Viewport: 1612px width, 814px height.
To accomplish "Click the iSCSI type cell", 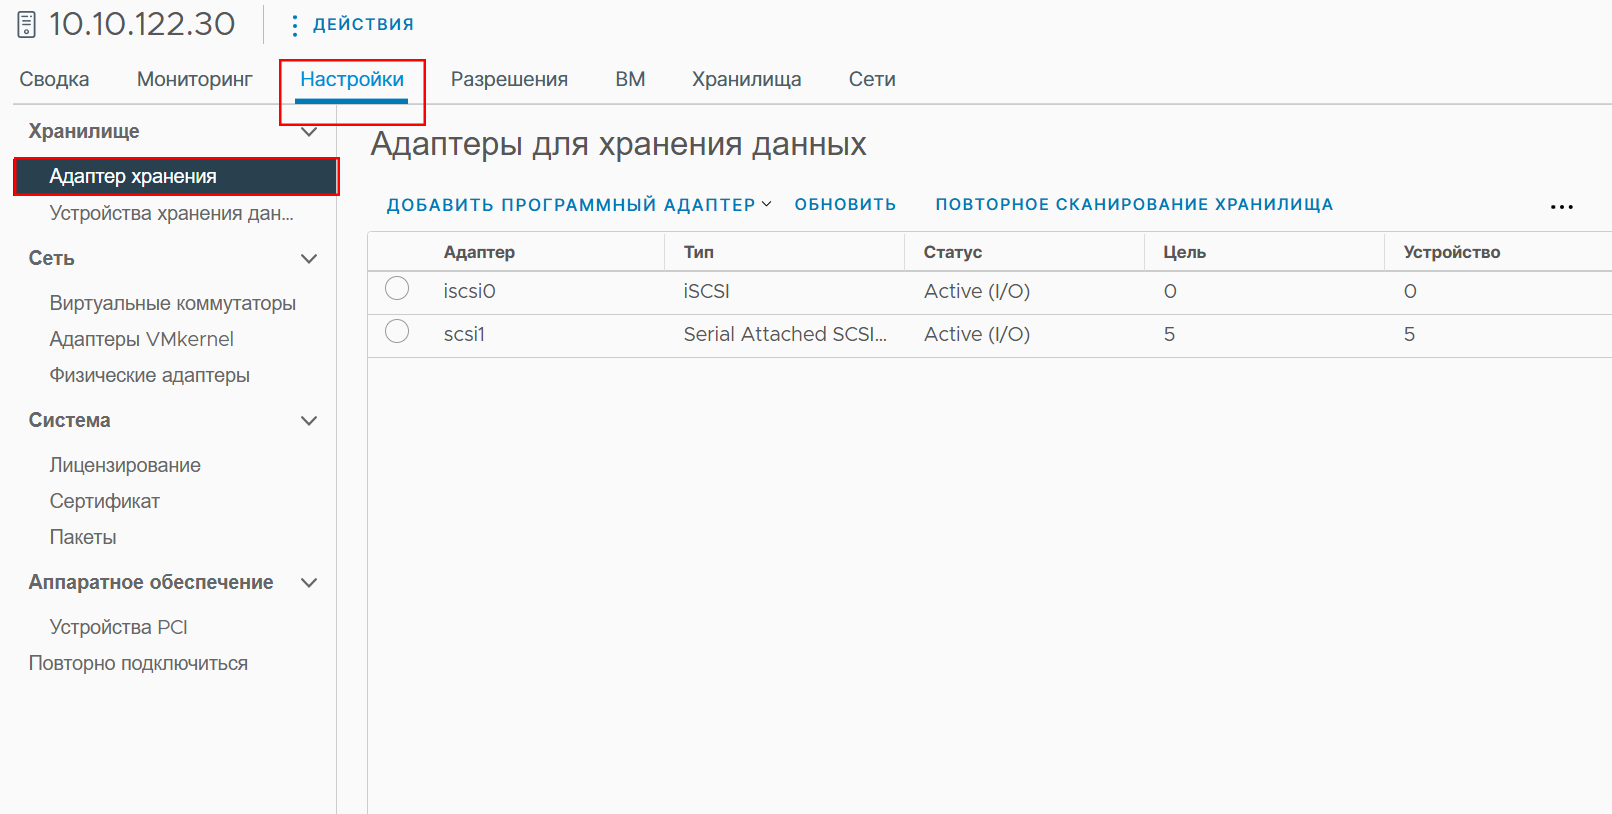I will click(707, 291).
